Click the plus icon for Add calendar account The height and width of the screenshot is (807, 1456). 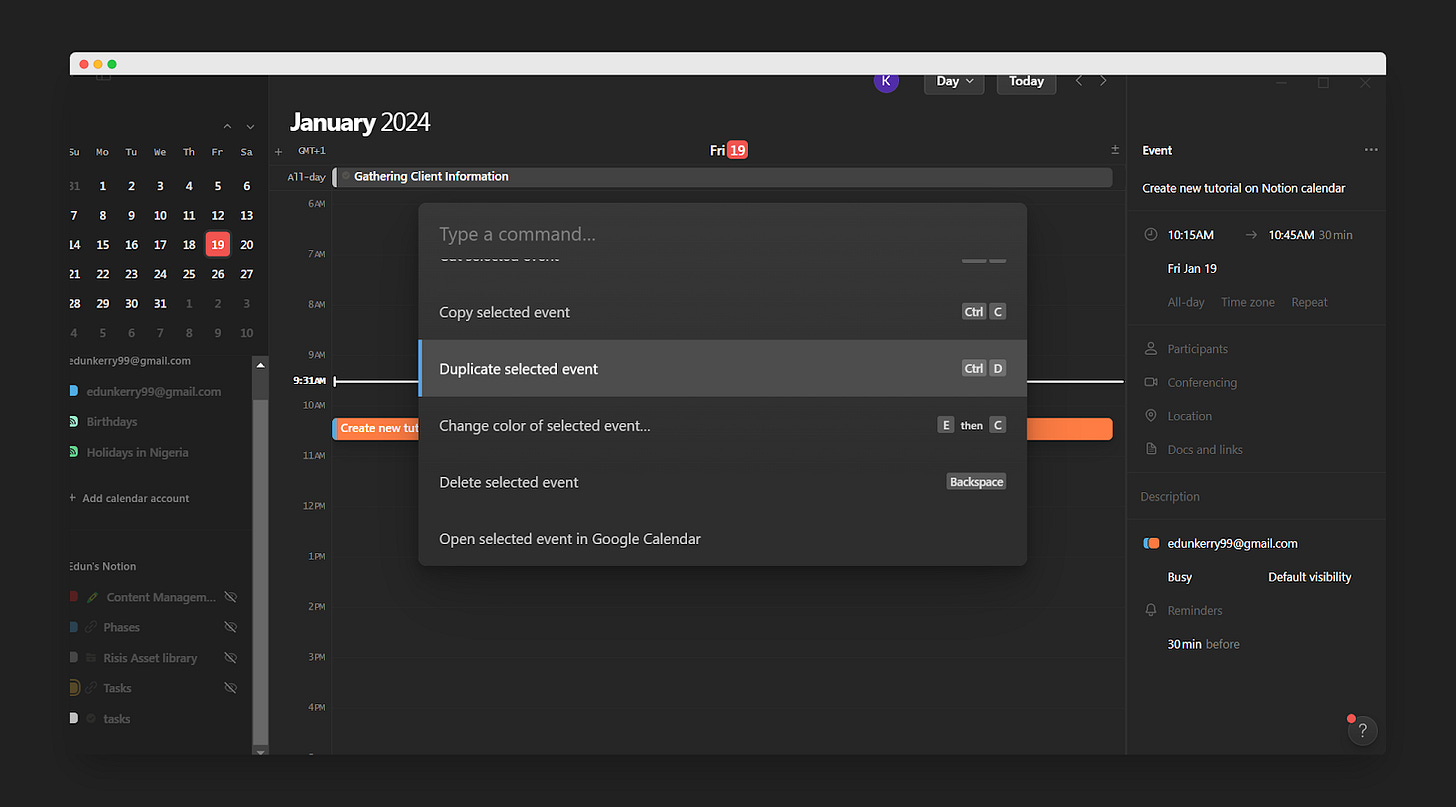pos(72,498)
